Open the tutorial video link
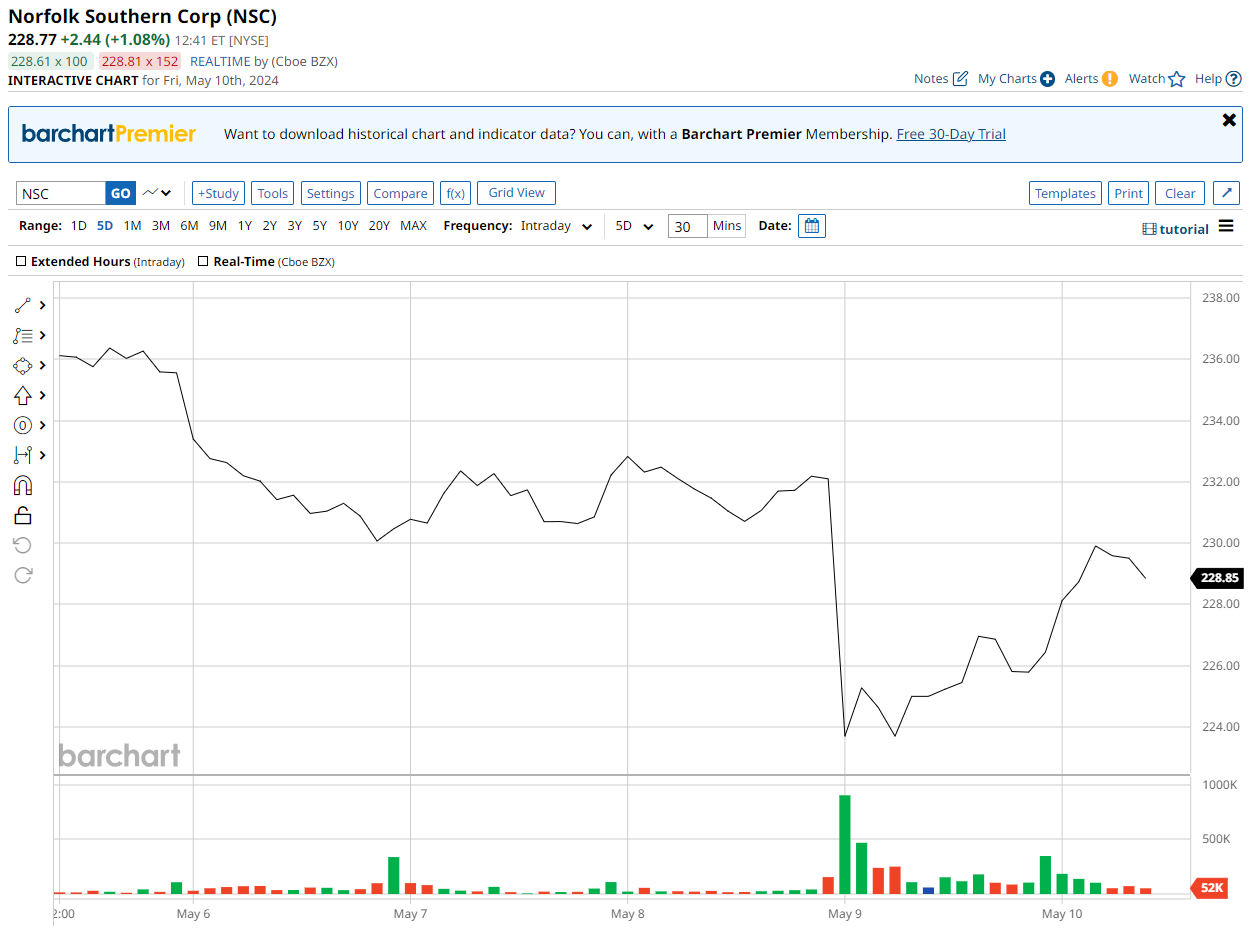The height and width of the screenshot is (941, 1256). (x=1176, y=229)
